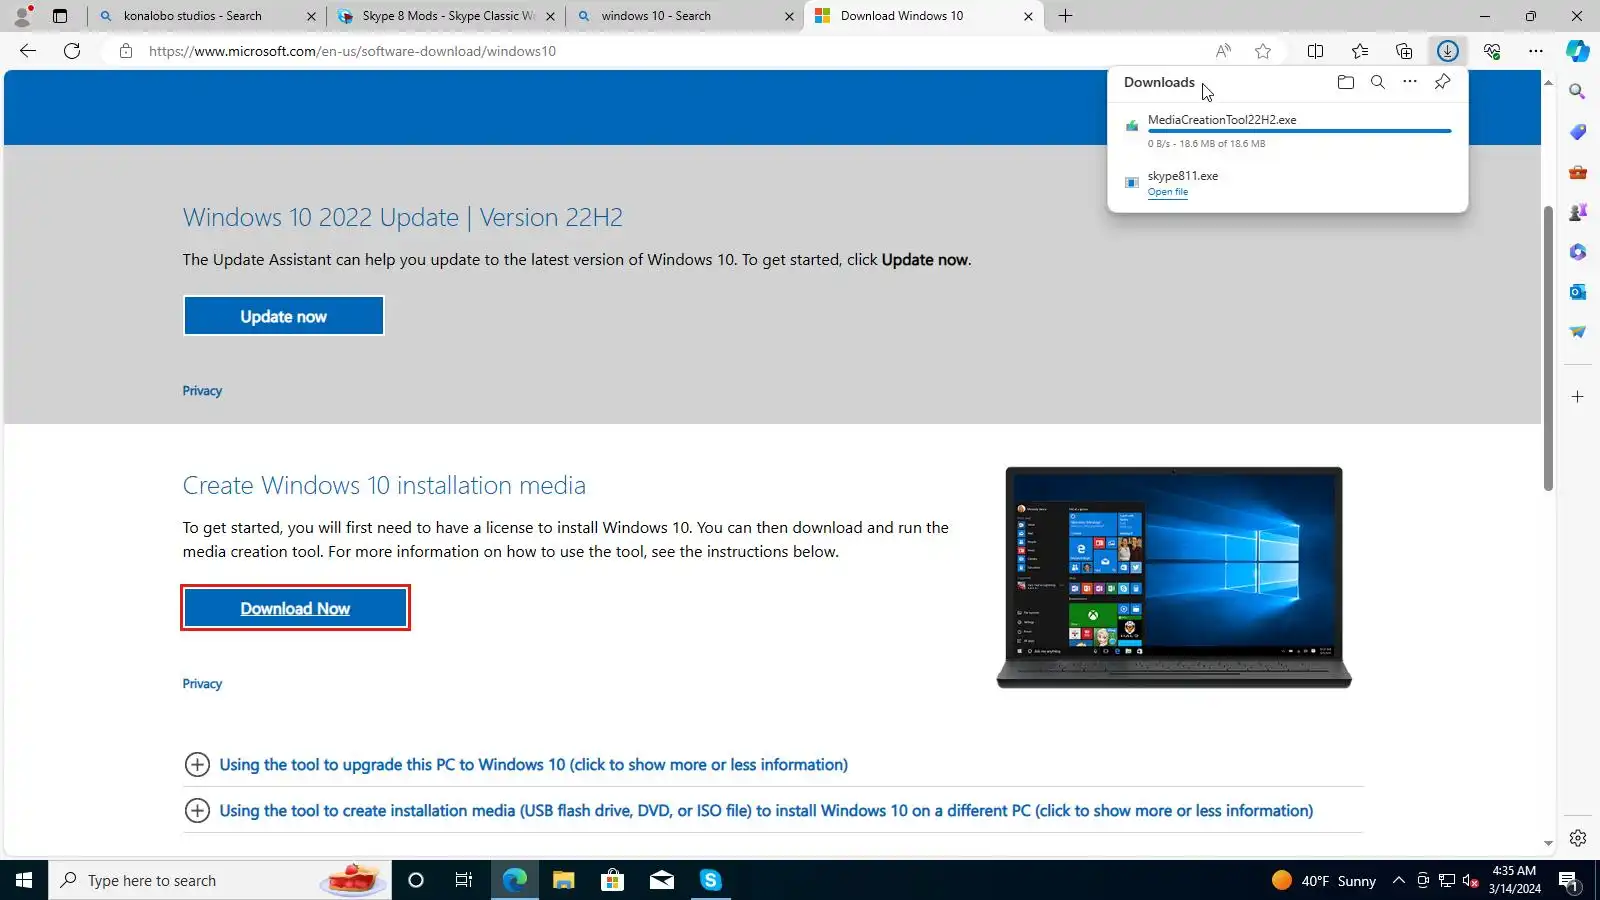Viewport: 1600px width, 900px height.
Task: Toggle split screen view
Action: click(1316, 51)
